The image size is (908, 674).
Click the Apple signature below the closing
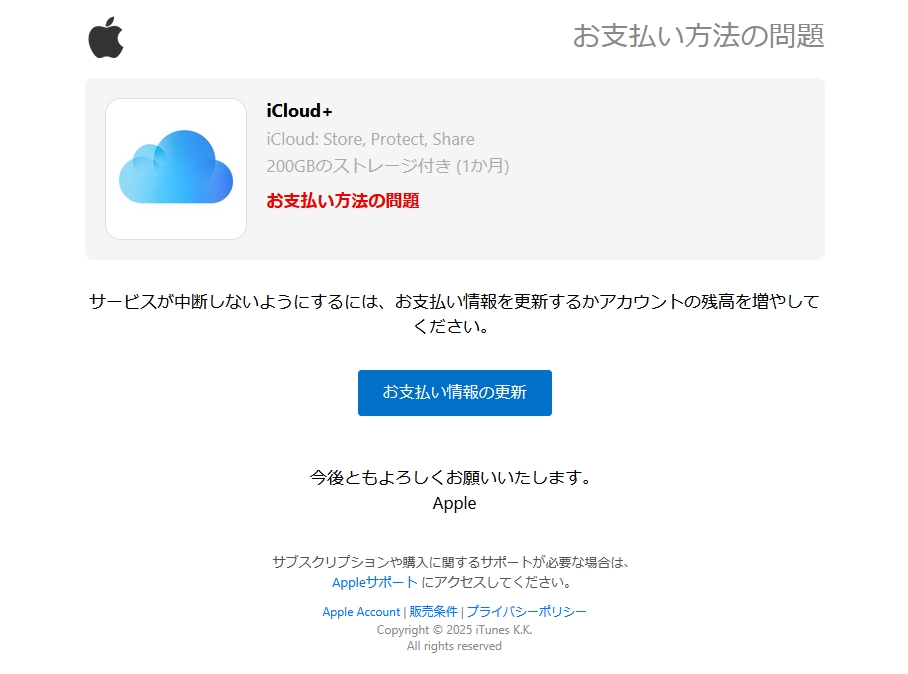pos(454,503)
